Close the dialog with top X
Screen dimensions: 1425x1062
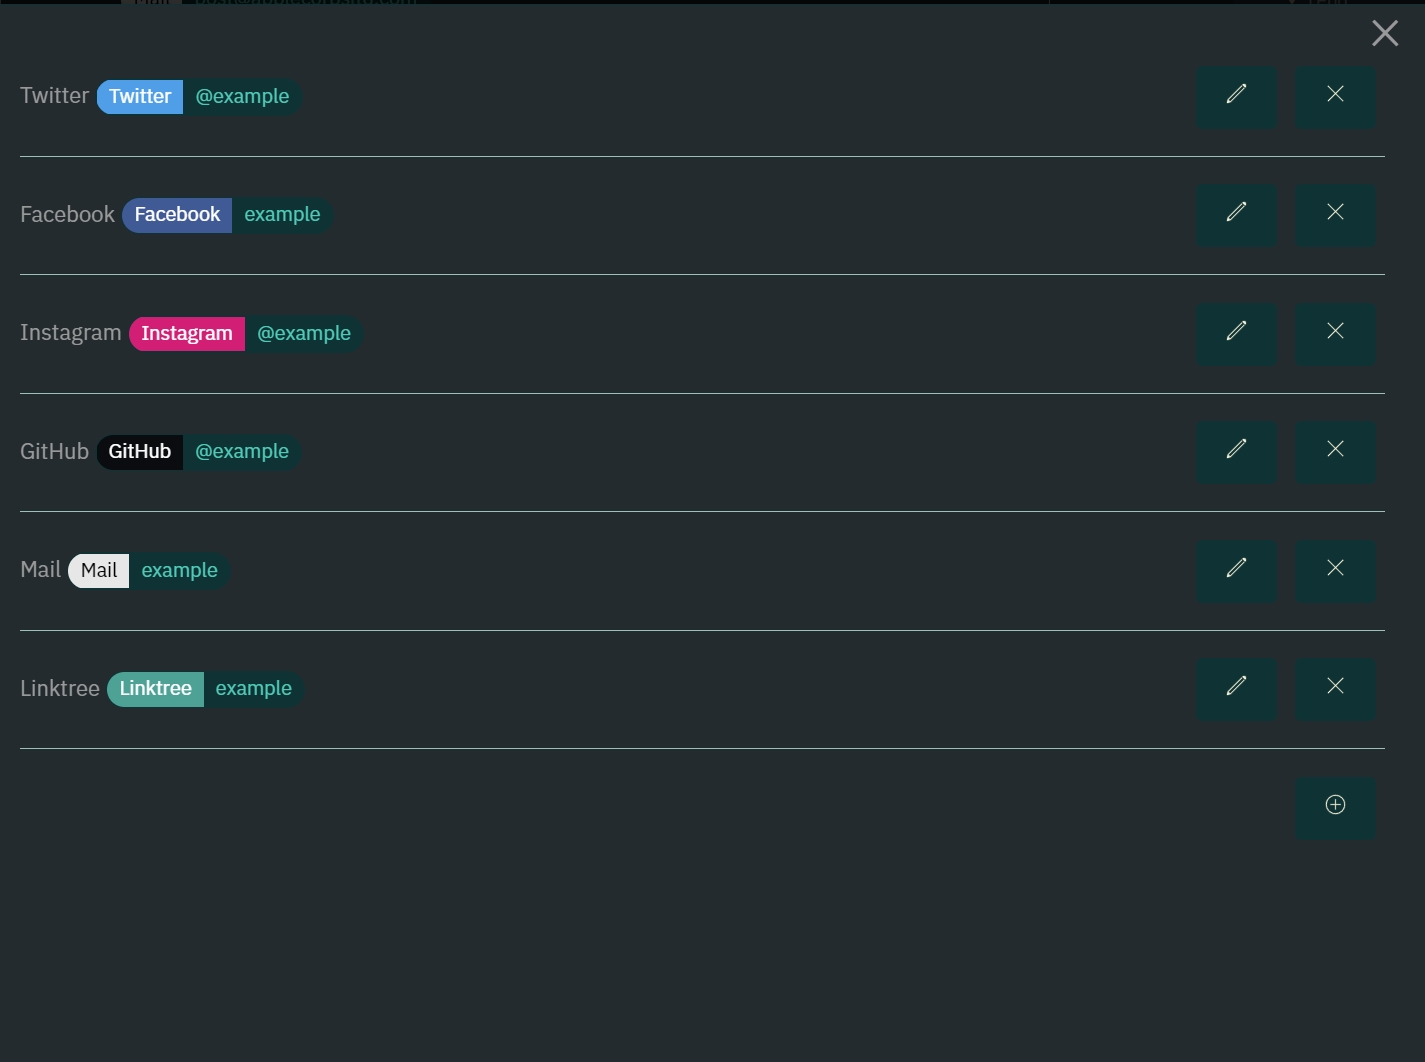(x=1385, y=33)
